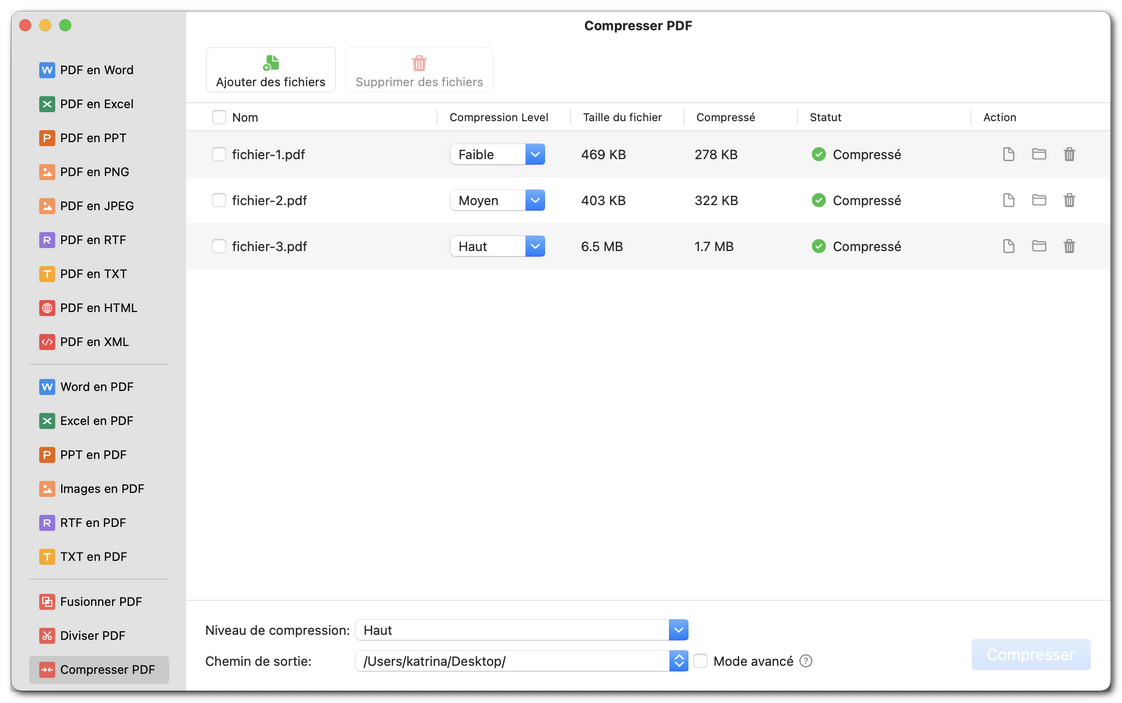Delete fichier-3.pdf with the trash icon

(1069, 246)
